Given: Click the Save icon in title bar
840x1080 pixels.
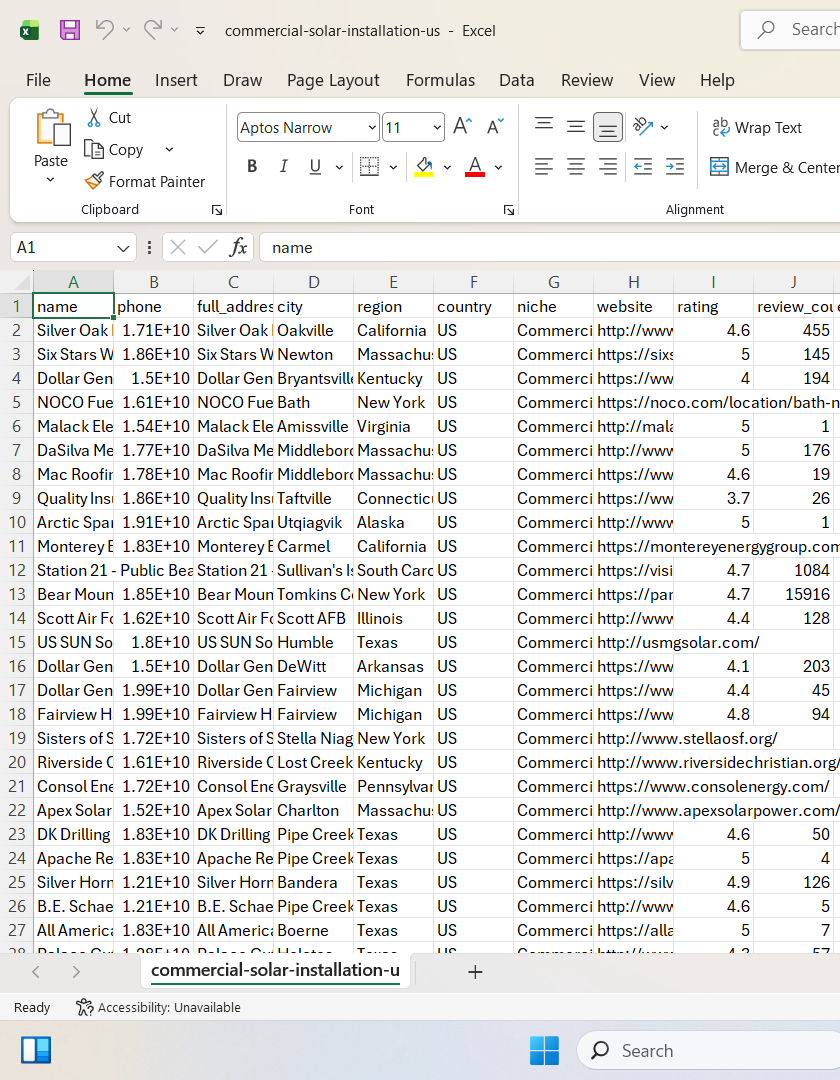Looking at the screenshot, I should 70,30.
